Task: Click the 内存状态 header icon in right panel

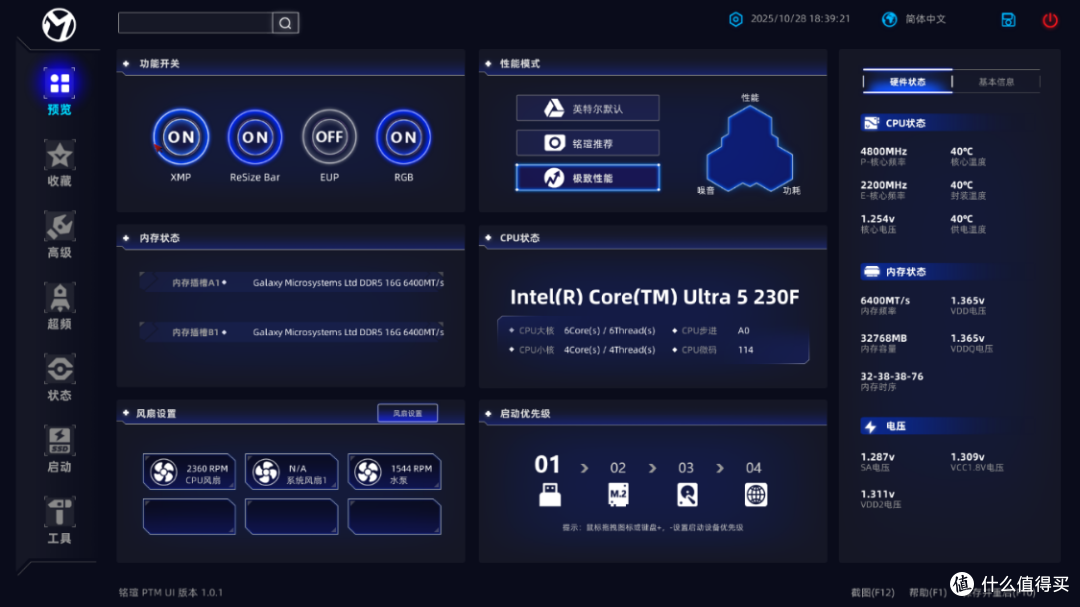Action: [x=871, y=271]
